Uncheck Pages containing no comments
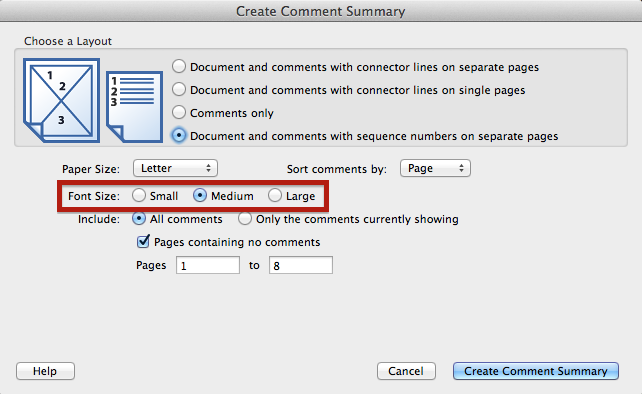Image resolution: width=642 pixels, height=394 pixels. point(143,241)
